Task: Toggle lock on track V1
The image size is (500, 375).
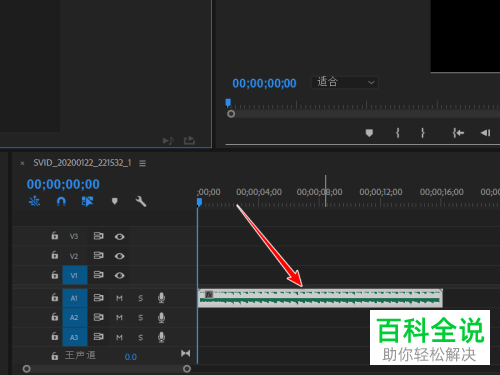Action: coord(55,275)
